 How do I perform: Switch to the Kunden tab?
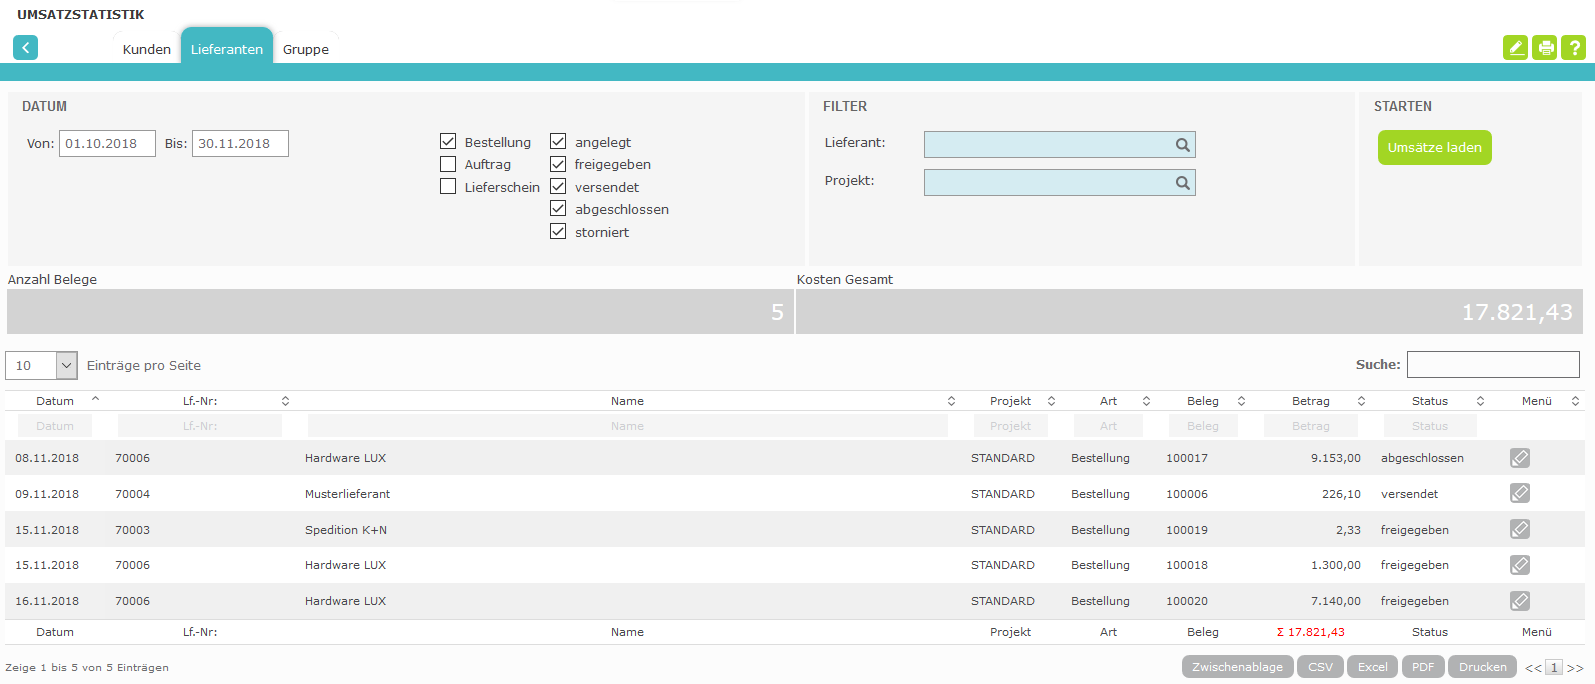click(x=147, y=49)
